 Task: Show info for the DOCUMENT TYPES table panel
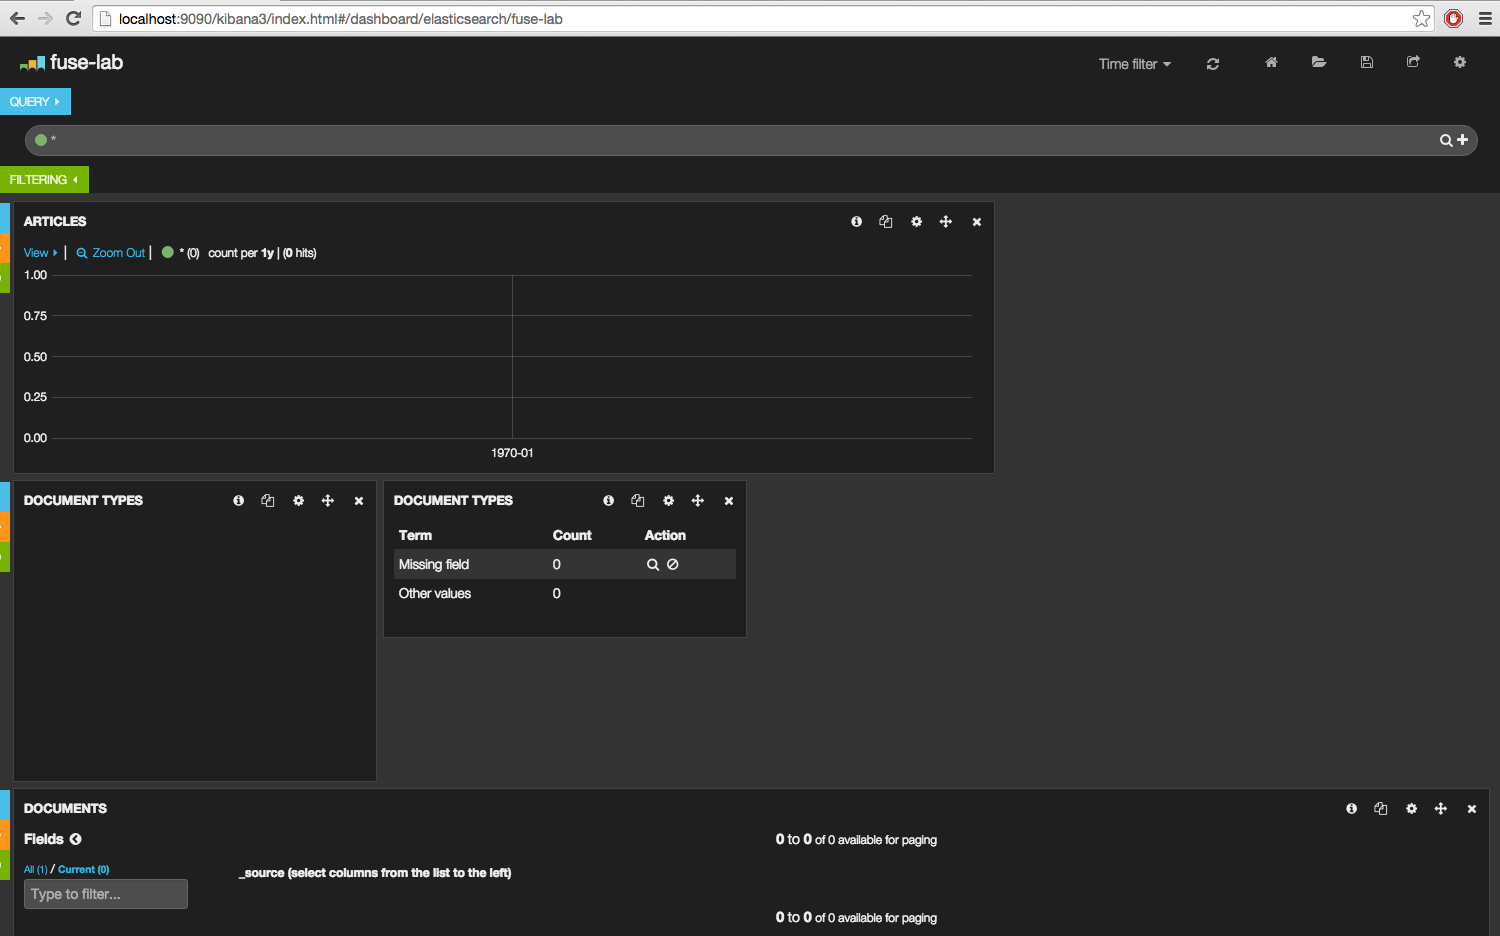608,500
